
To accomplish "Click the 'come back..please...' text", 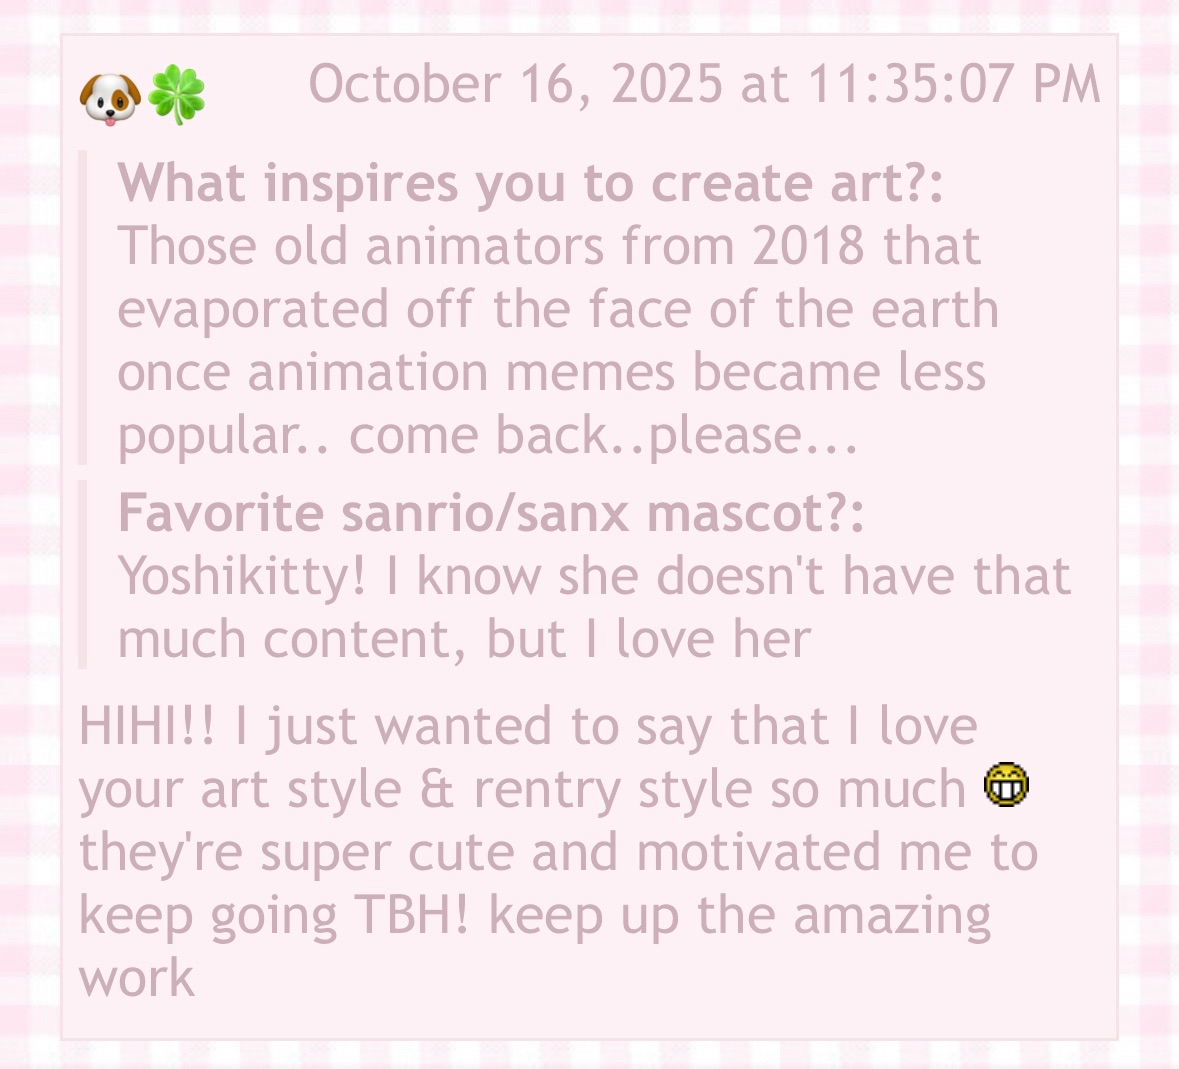I will click(603, 437).
